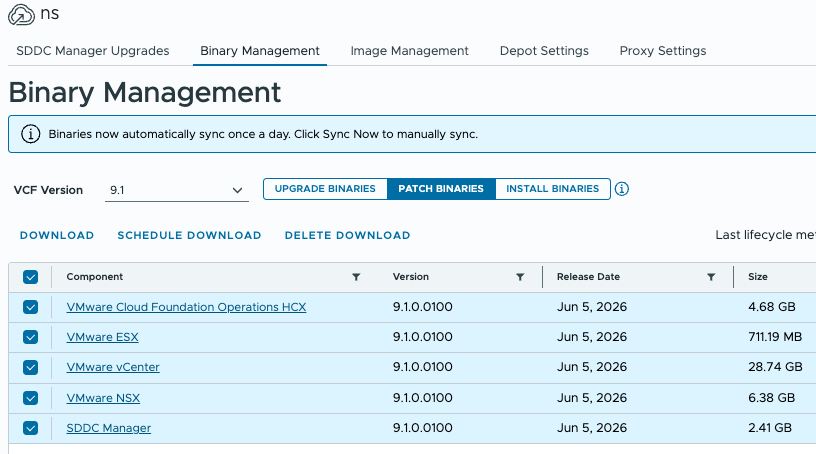This screenshot has height=454, width=816.
Task: Open the VMware NSX link
Action: (x=103, y=398)
